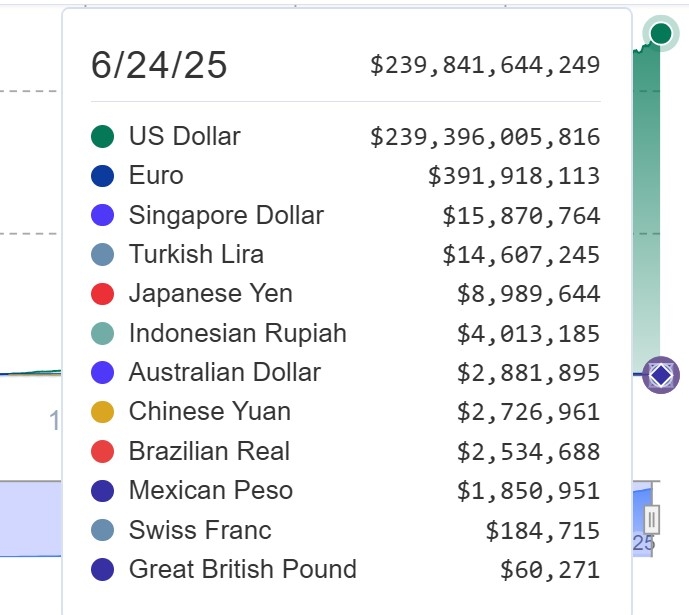Click the Great British Pound color dot
689x615 pixels.
click(102, 570)
